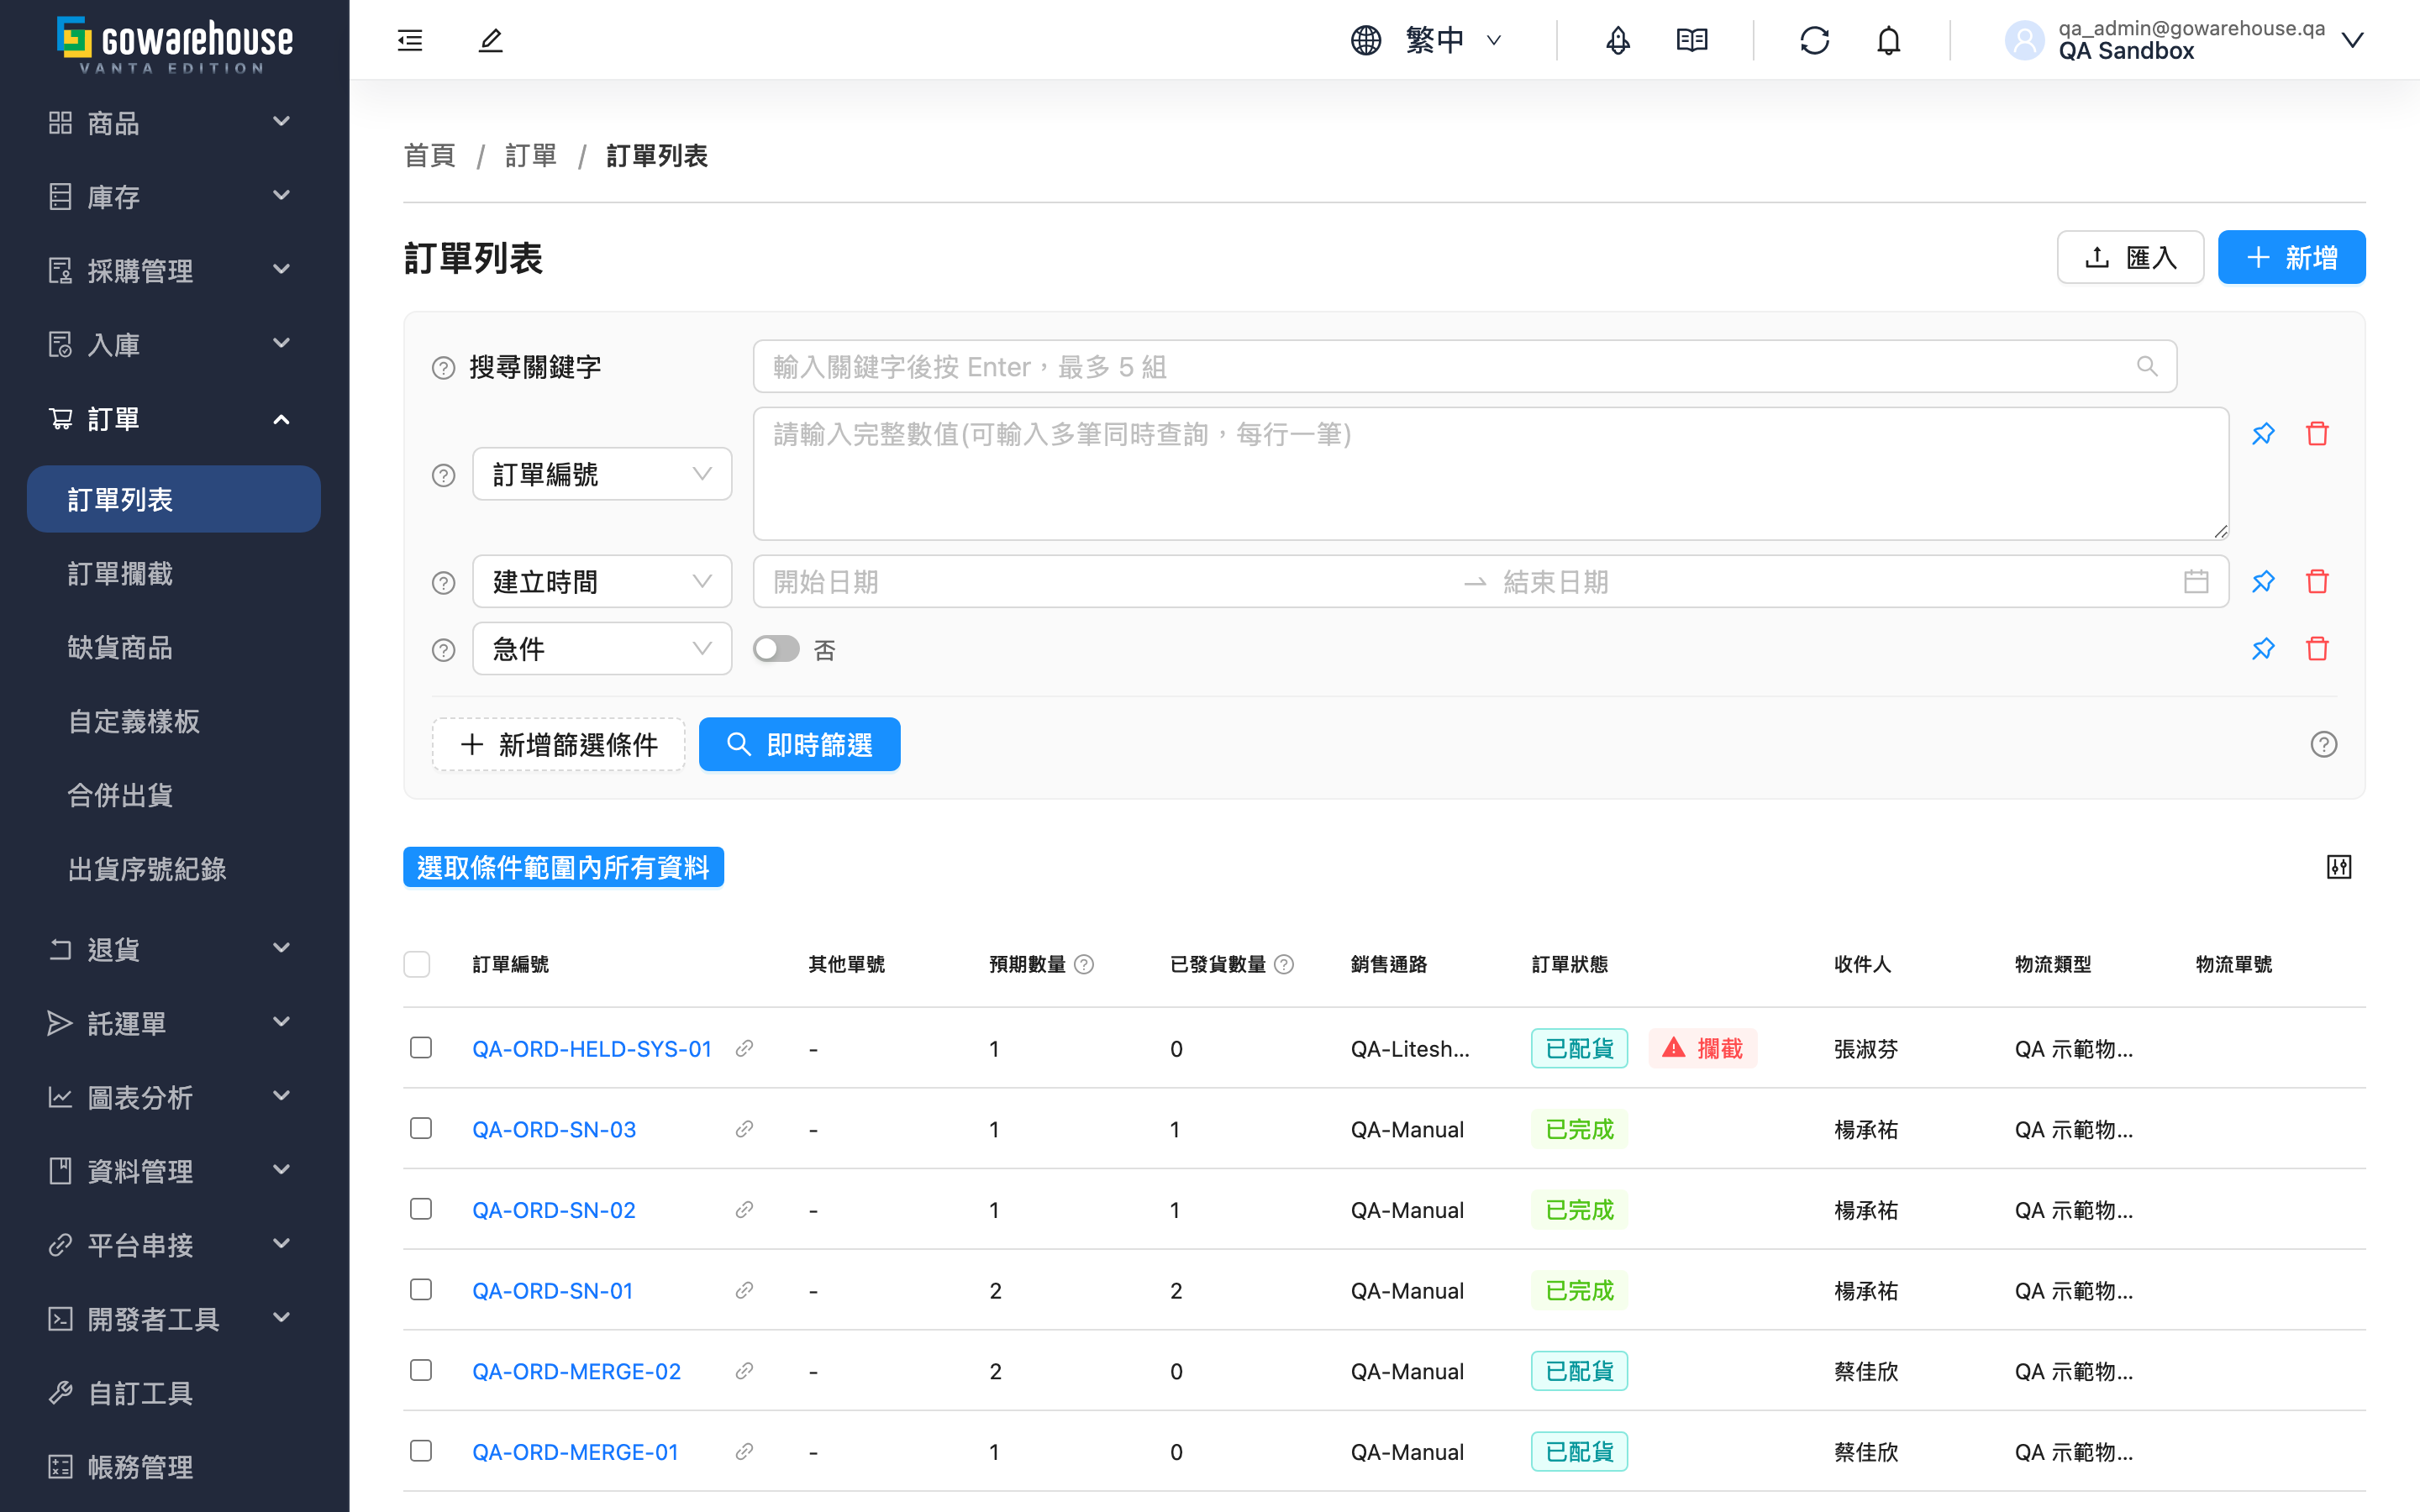Image resolution: width=2420 pixels, height=1512 pixels.
Task: Collapse the 訂單 sidebar menu
Action: point(174,418)
